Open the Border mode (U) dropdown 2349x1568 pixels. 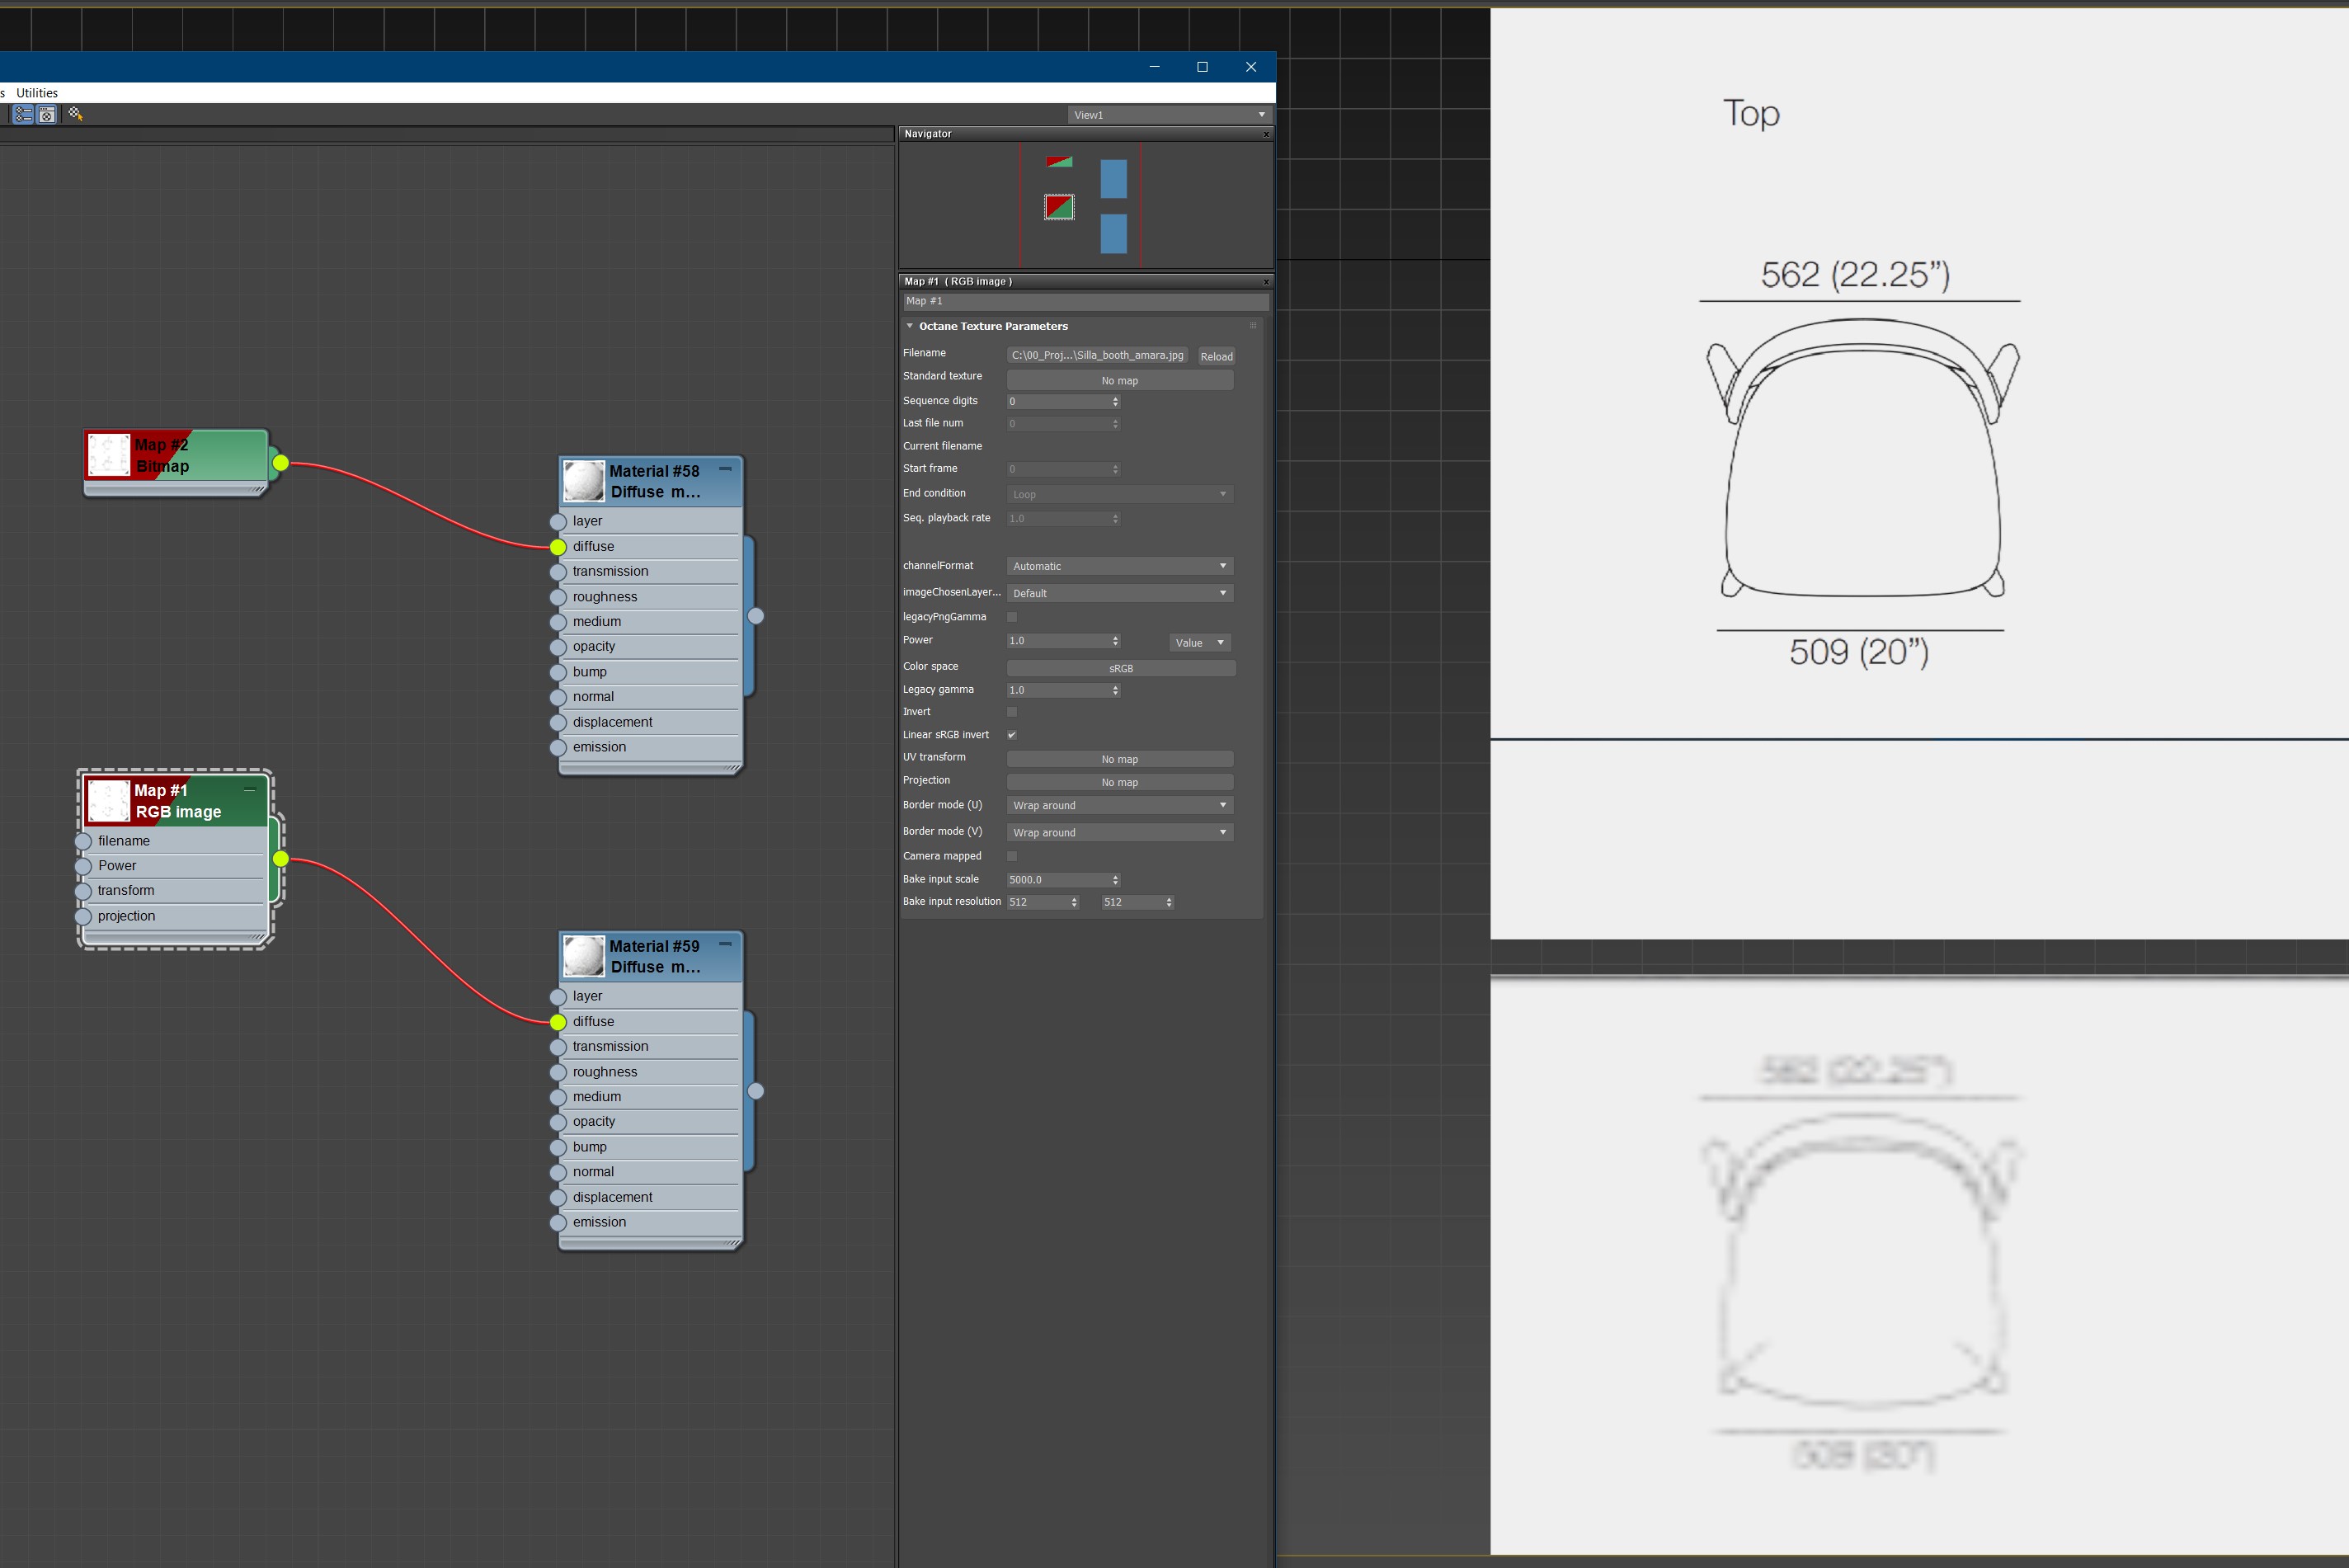pyautogui.click(x=1119, y=805)
